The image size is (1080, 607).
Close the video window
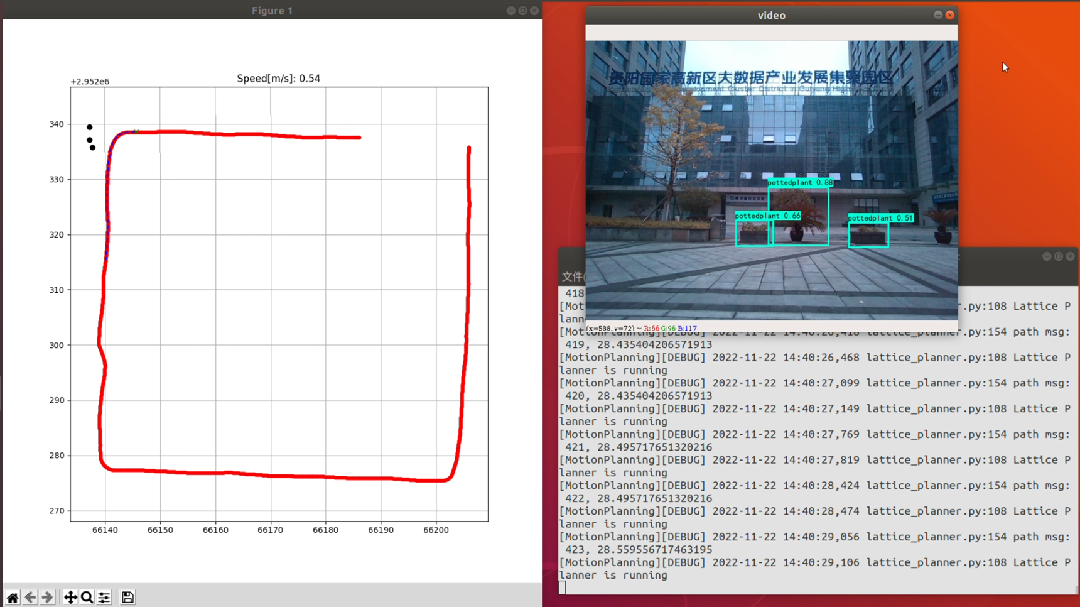tap(950, 14)
